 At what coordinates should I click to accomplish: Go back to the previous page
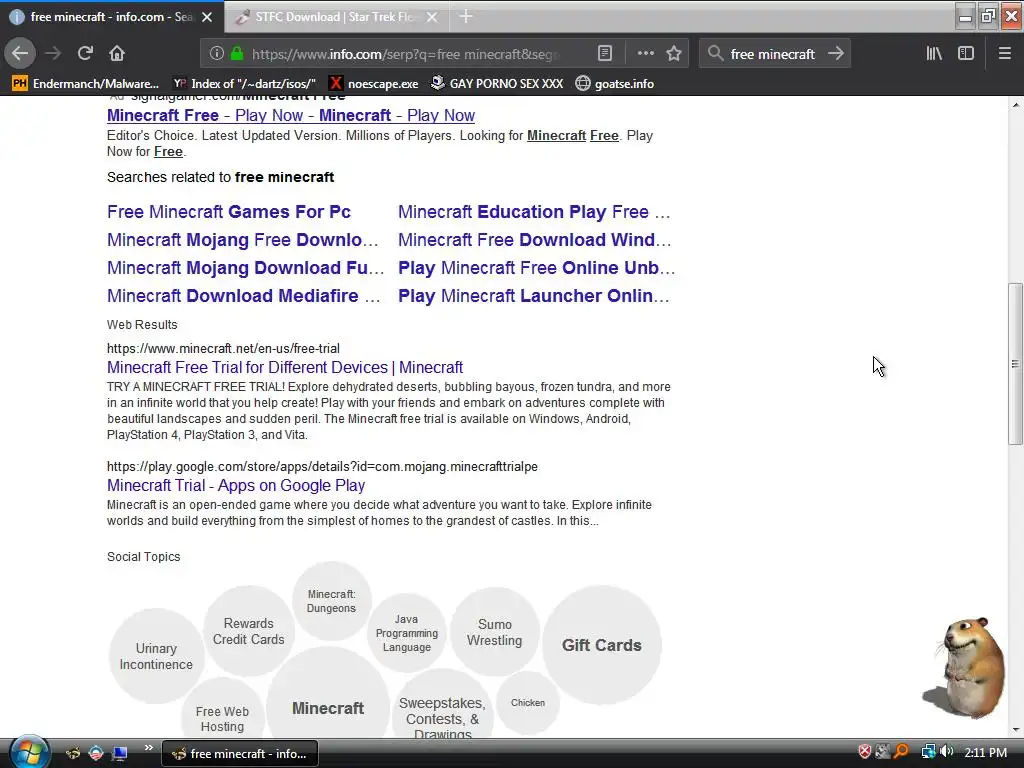(x=20, y=54)
